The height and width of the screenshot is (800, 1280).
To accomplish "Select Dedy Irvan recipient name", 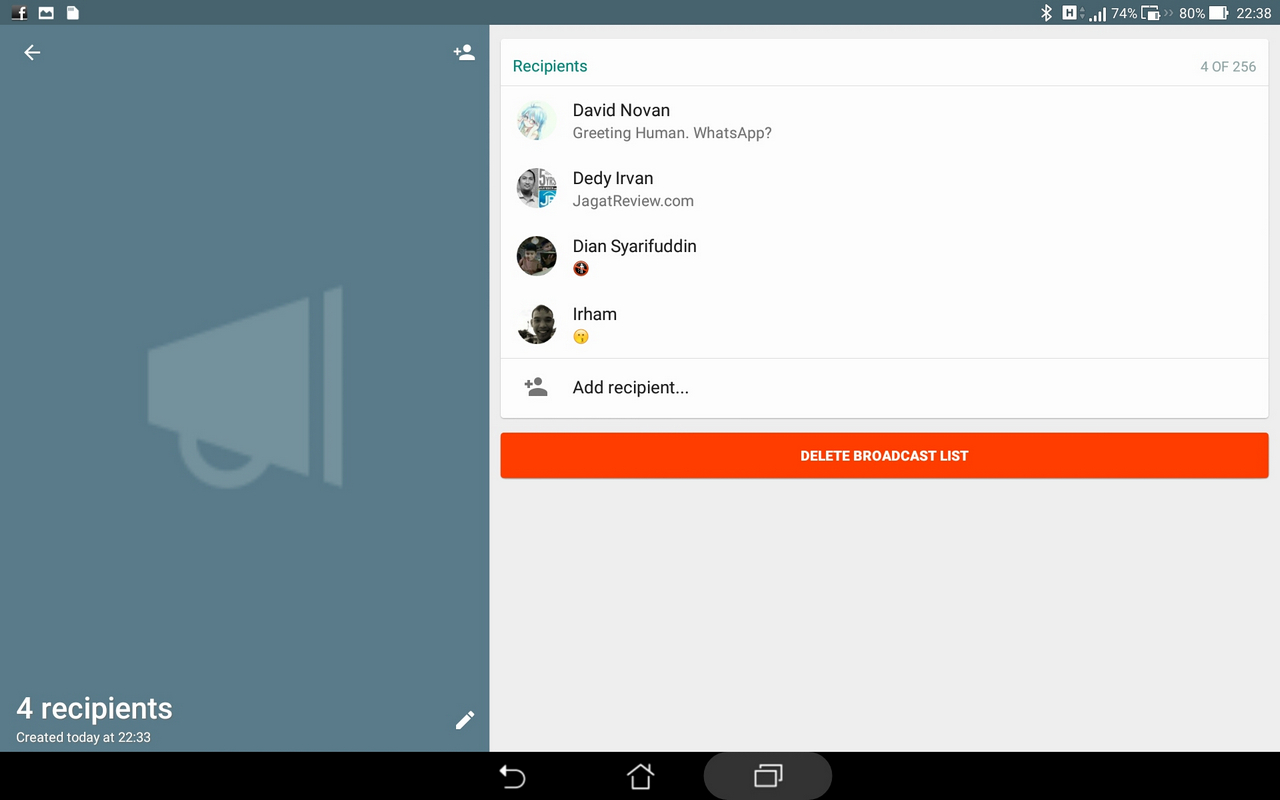I will (613, 178).
